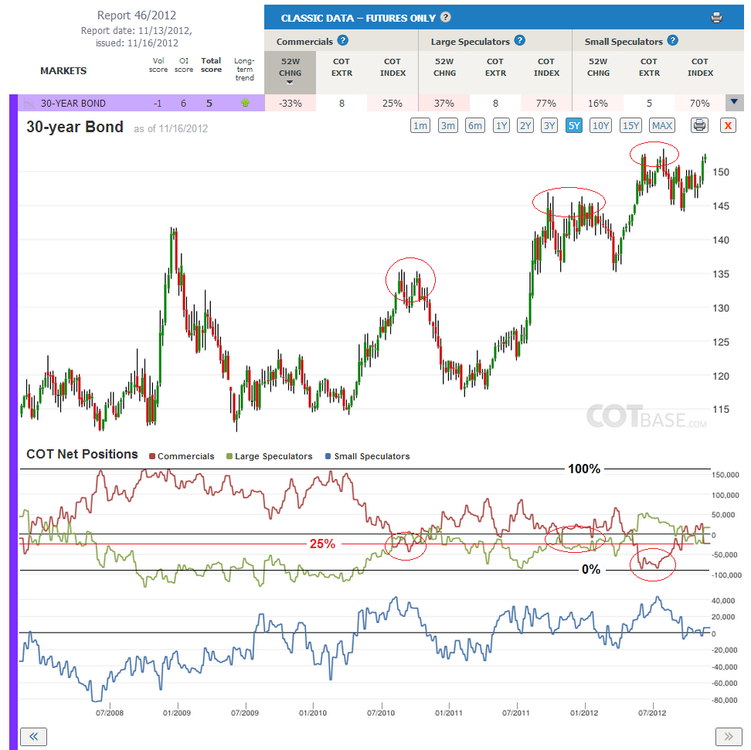The height and width of the screenshot is (750, 751).
Task: Close the 30-year Bond chart panel
Action: click(x=728, y=125)
